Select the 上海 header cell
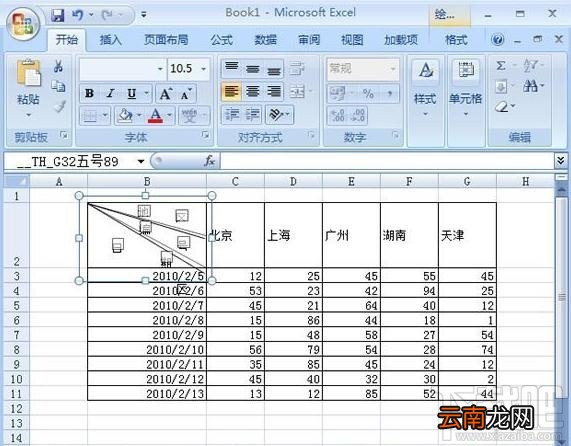571x446 pixels. coord(294,235)
